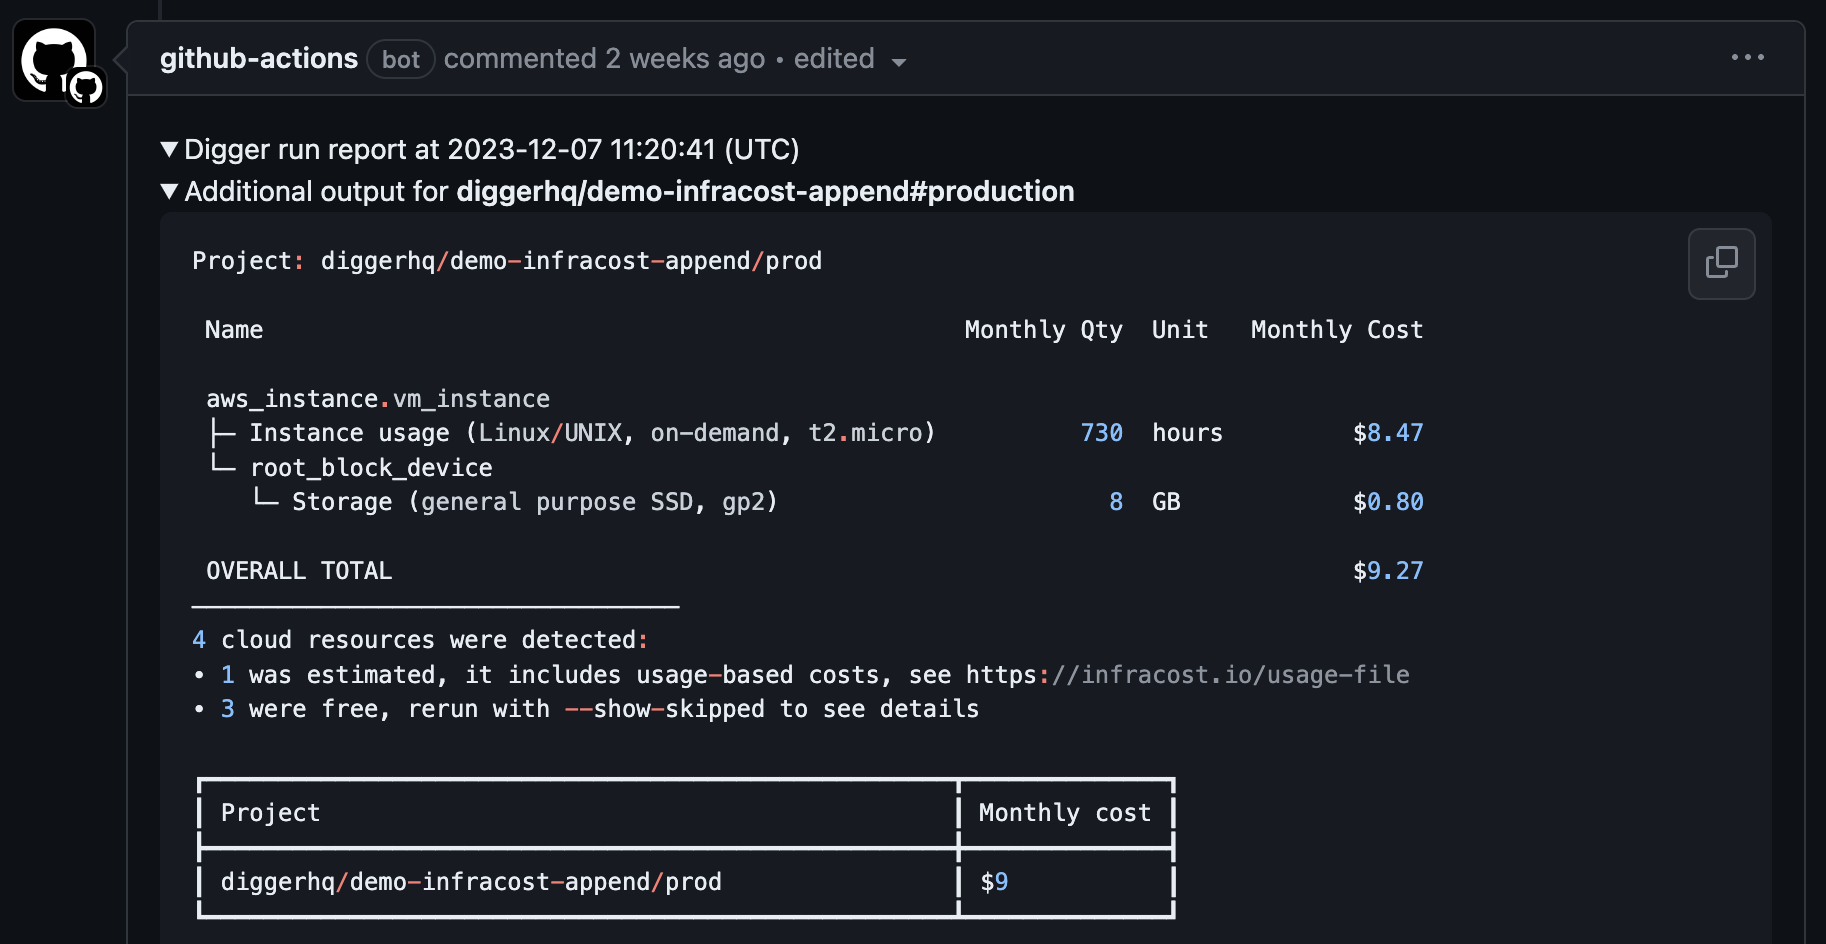Open the edited history dropdown arrow
Viewport: 1826px width, 944px height.
(899, 62)
